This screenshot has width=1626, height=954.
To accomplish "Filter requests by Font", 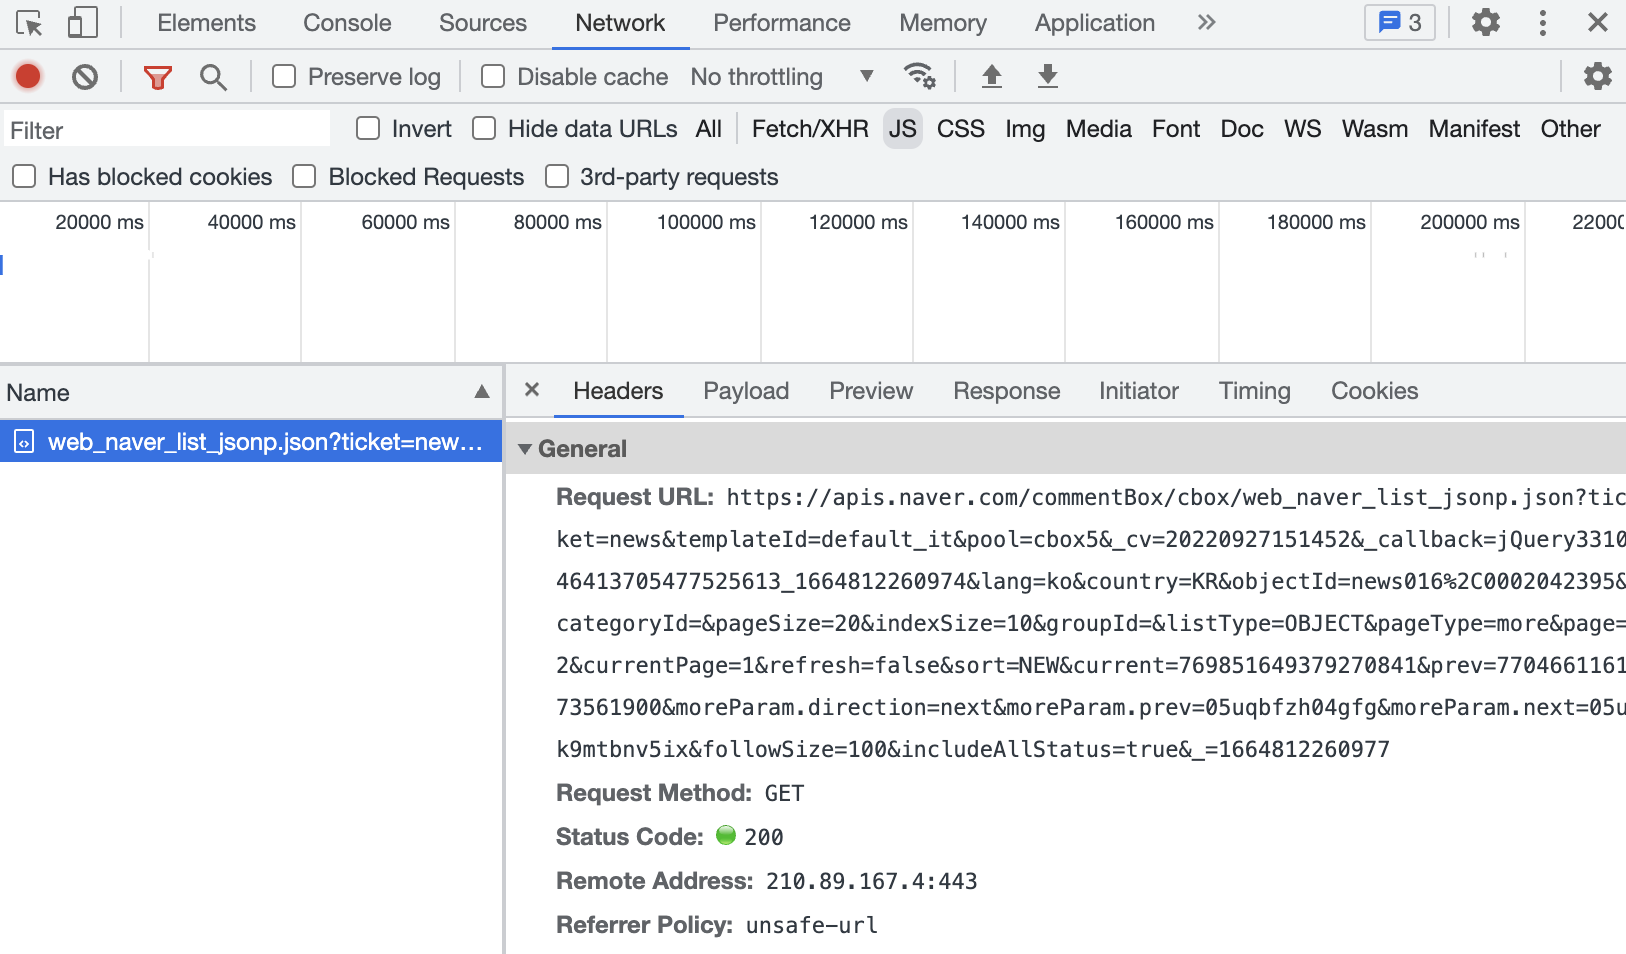I will (1176, 128).
